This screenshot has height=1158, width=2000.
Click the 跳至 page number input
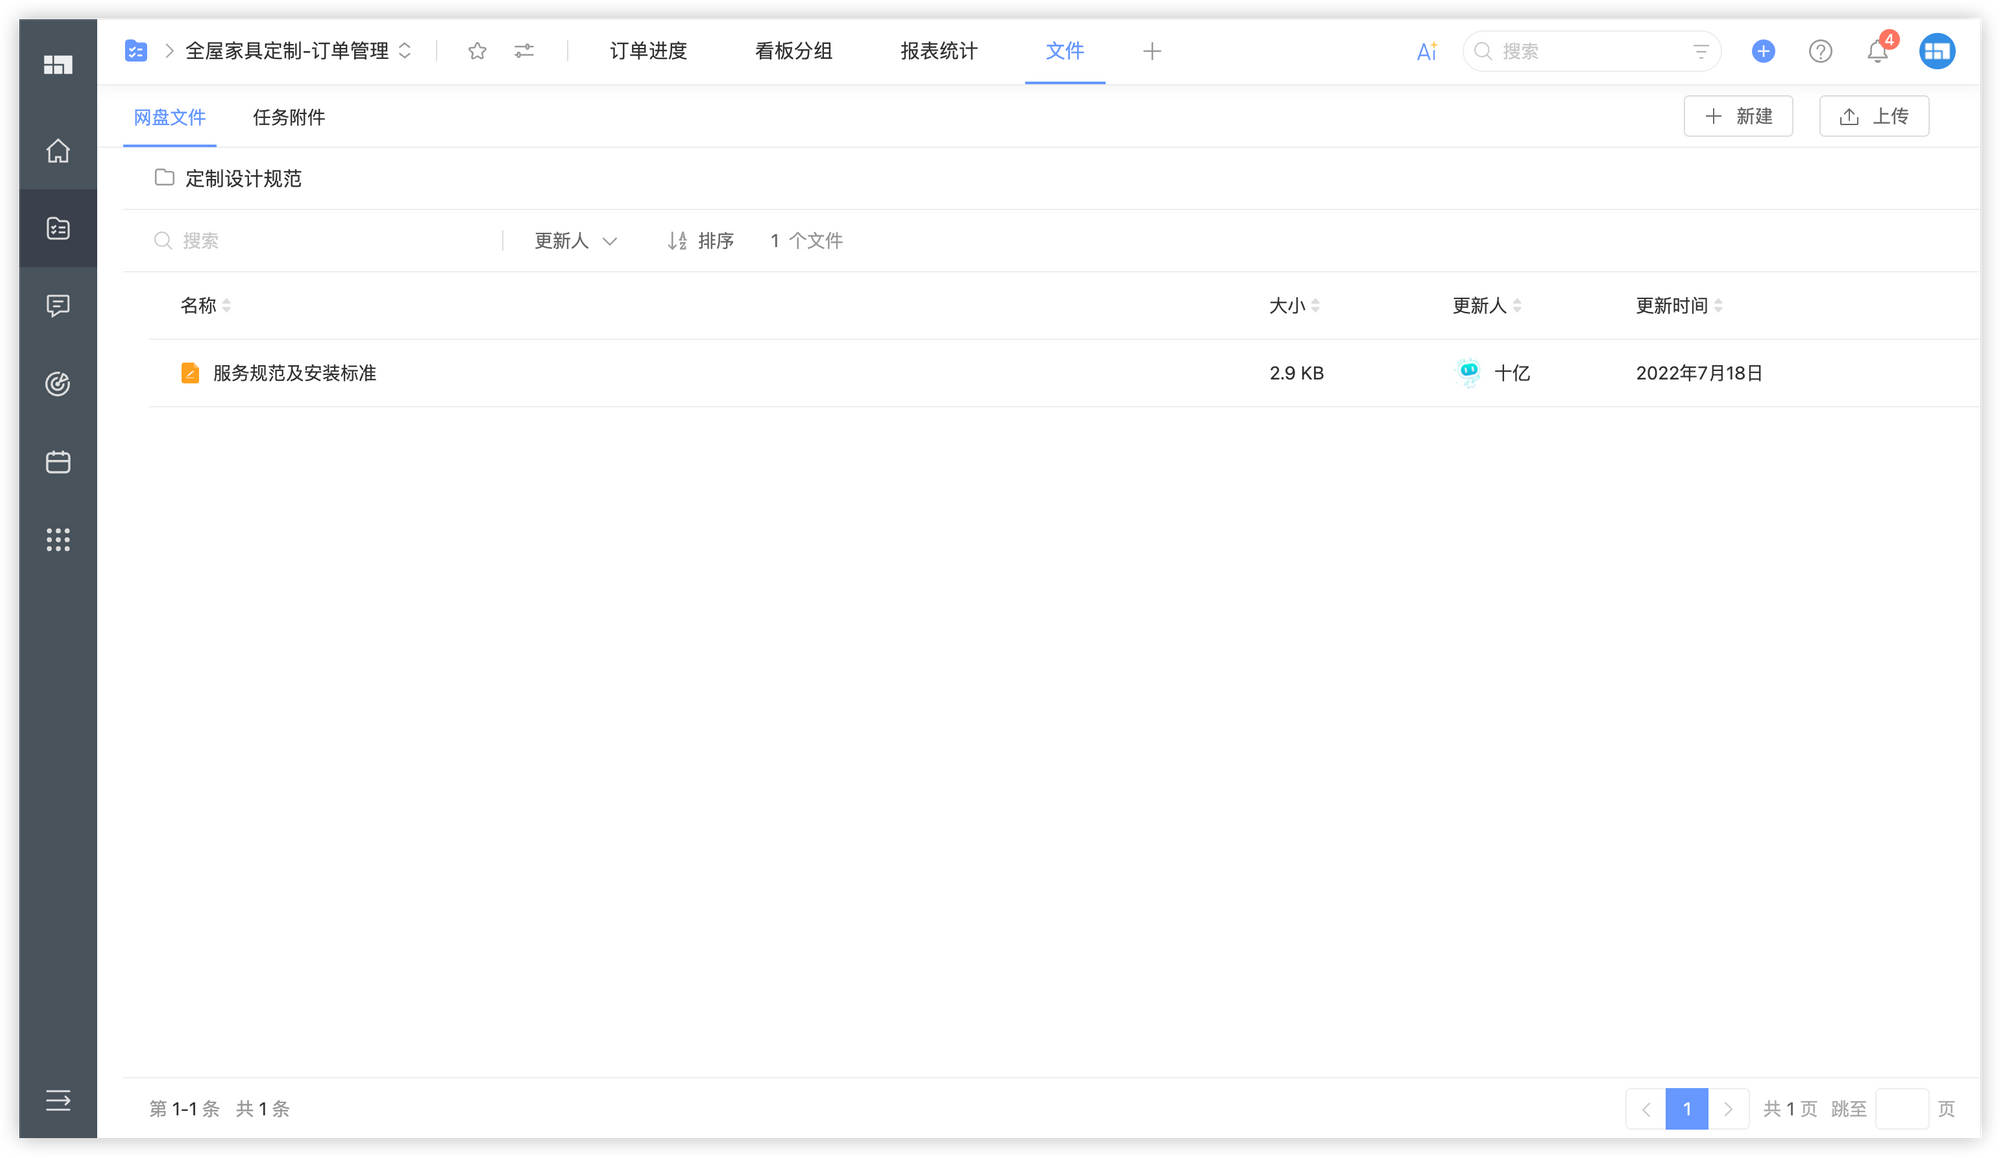[1901, 1109]
